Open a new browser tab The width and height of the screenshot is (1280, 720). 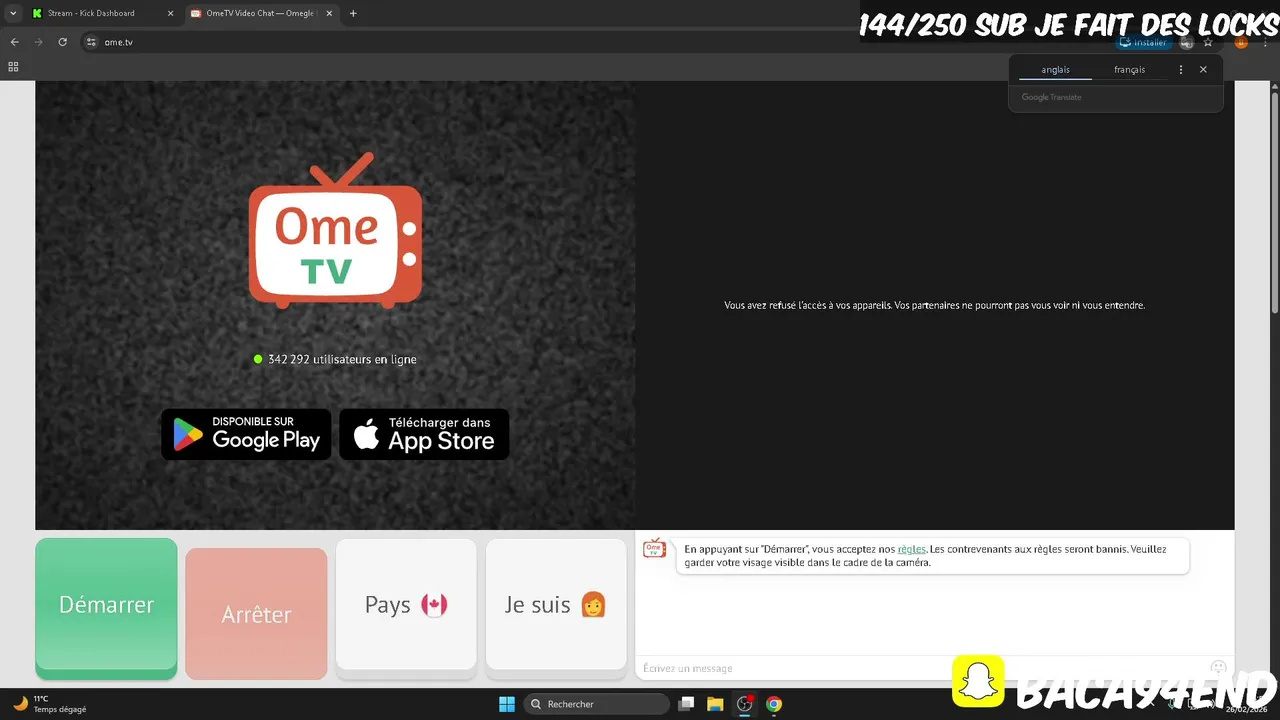coord(353,13)
